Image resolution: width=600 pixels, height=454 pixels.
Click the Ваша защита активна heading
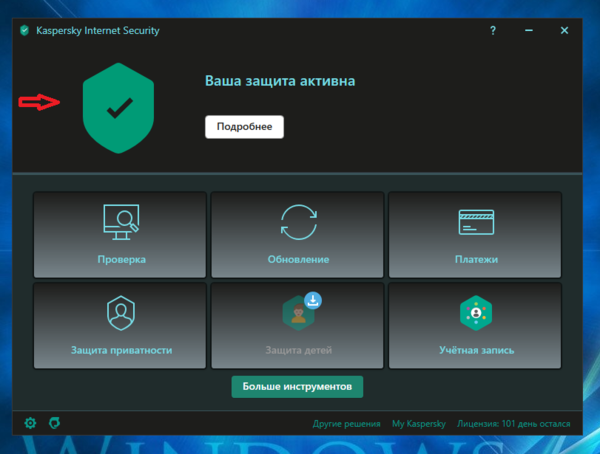coord(280,81)
